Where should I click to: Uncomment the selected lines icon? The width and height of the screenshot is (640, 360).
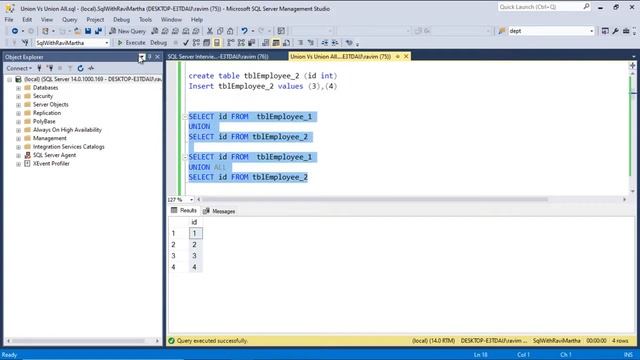pyautogui.click(x=311, y=42)
